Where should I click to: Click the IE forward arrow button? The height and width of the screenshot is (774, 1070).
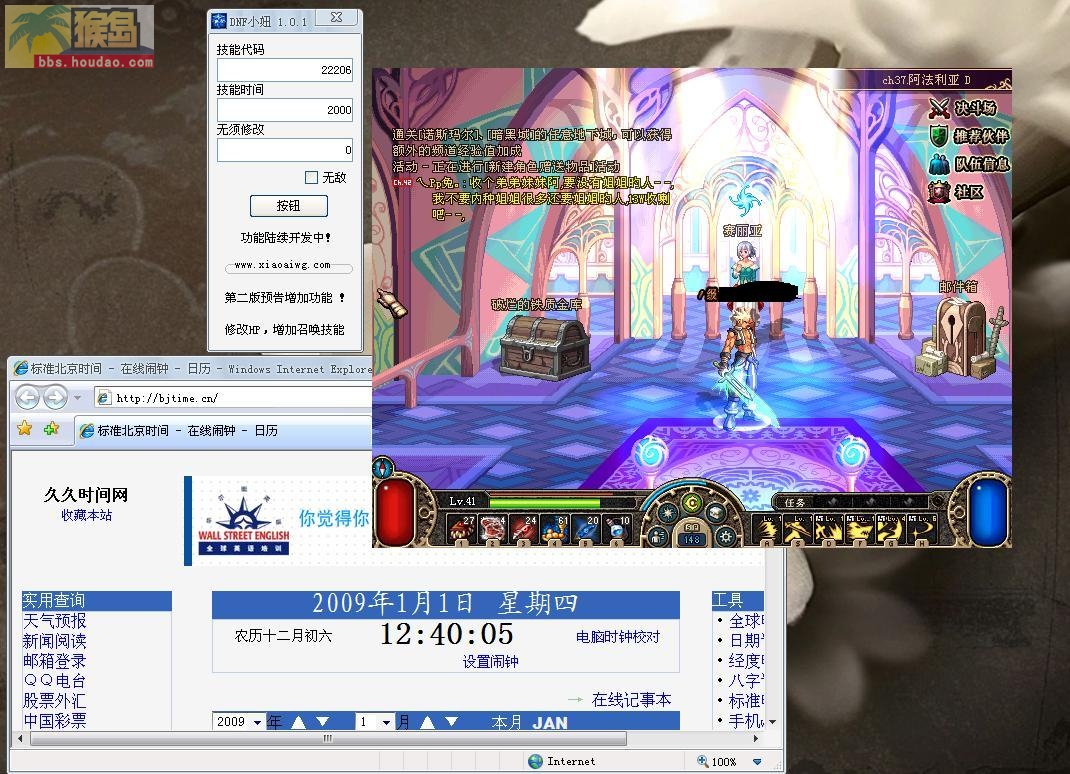tap(56, 397)
